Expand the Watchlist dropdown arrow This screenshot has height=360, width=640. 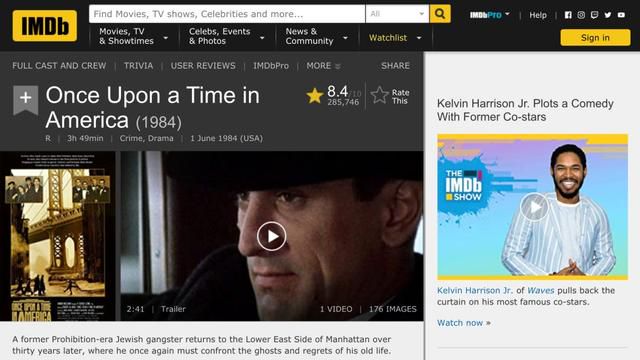[x=419, y=38]
